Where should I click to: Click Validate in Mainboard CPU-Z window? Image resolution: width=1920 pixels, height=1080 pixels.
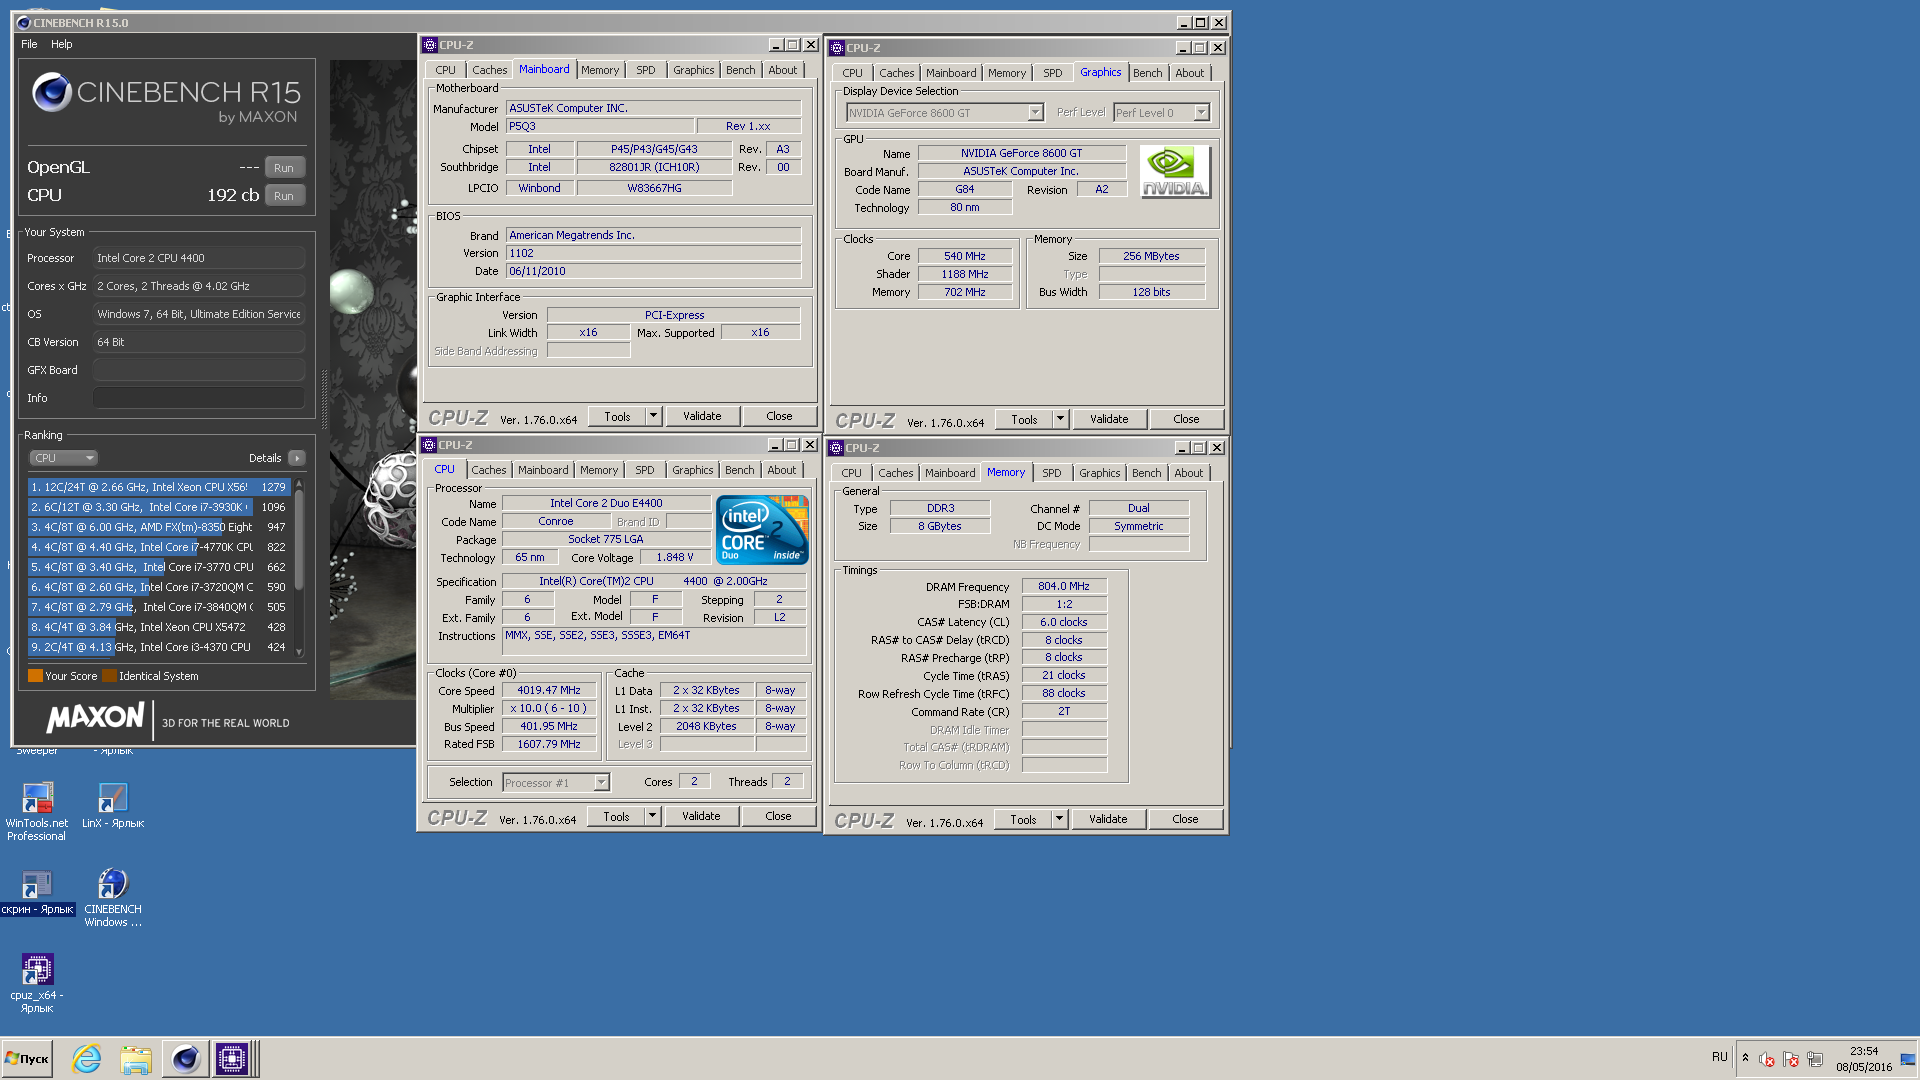(x=702, y=416)
